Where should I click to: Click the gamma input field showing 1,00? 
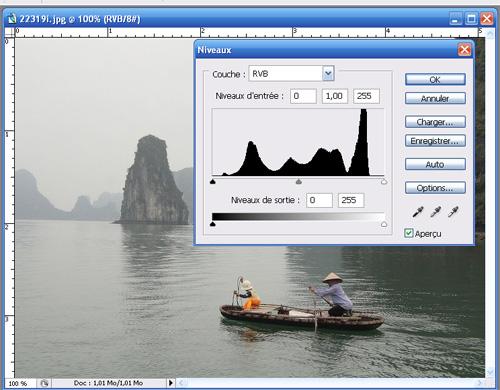coord(335,96)
